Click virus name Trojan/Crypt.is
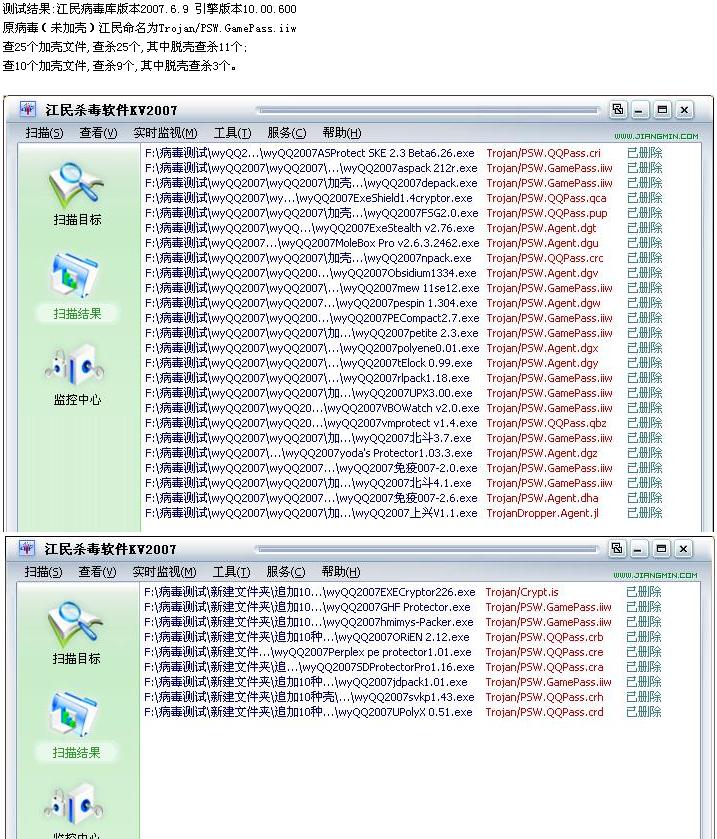Screen dimensions: 717x839 522,592
